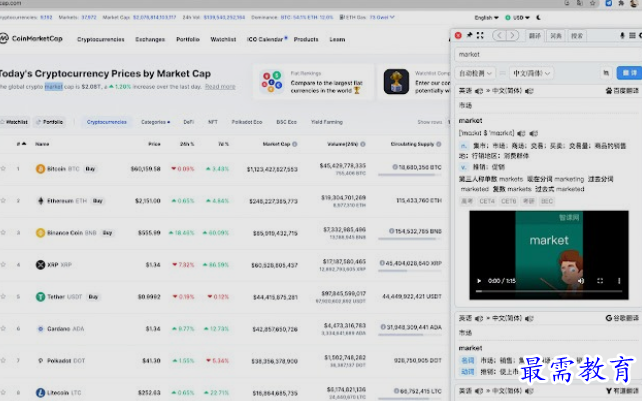
Task: Click Market Cap column info icon
Action: [x=294, y=144]
